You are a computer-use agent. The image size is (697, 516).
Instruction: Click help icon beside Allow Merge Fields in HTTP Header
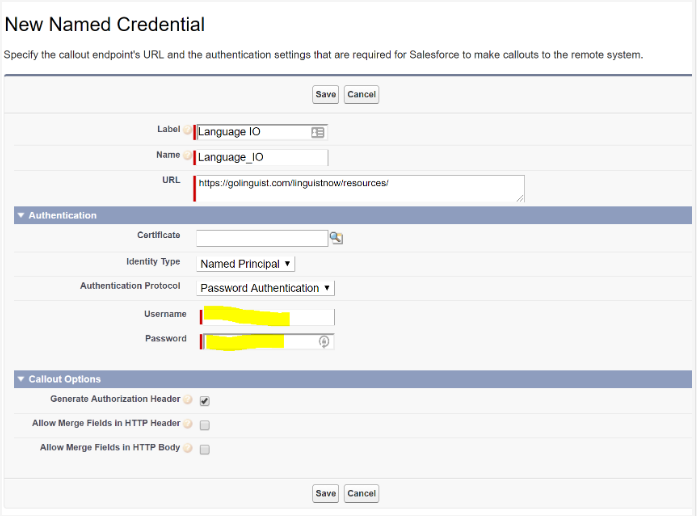pos(187,424)
